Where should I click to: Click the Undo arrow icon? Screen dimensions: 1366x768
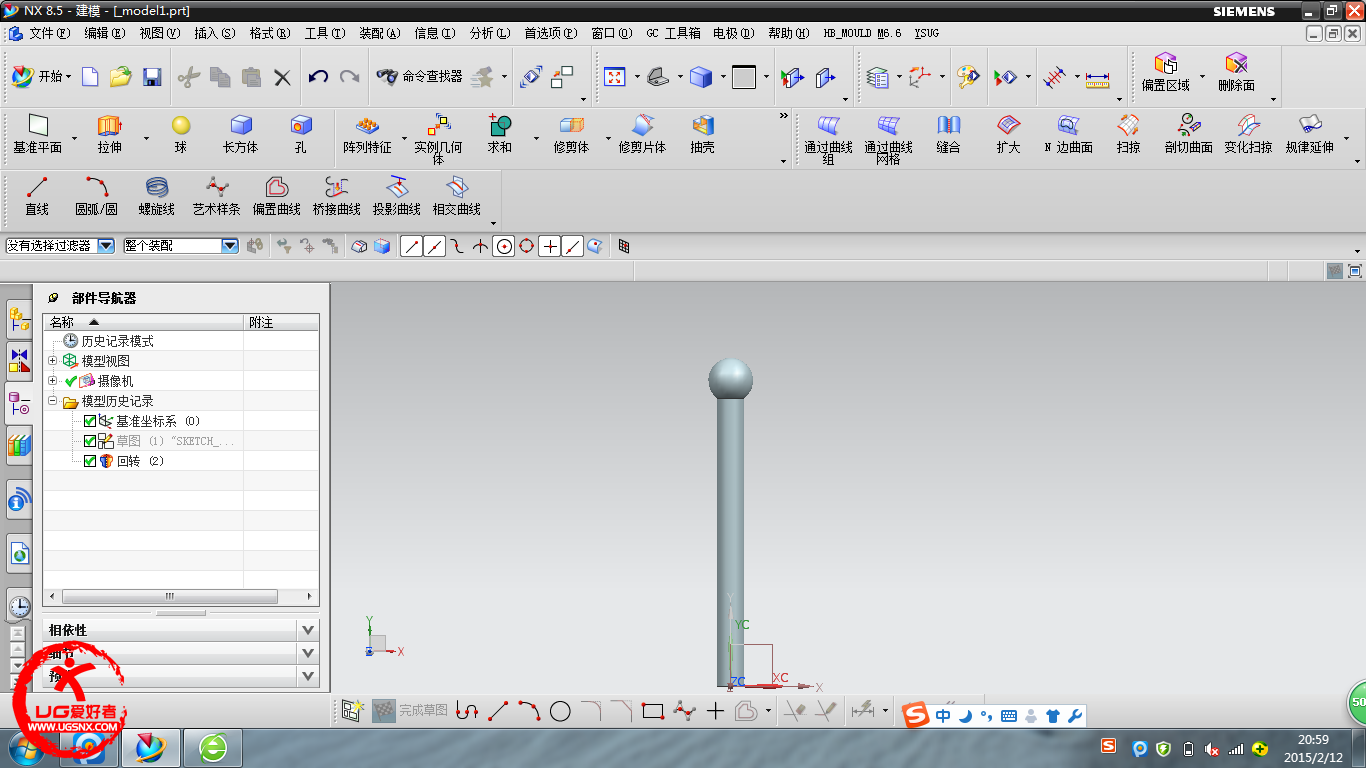(318, 76)
